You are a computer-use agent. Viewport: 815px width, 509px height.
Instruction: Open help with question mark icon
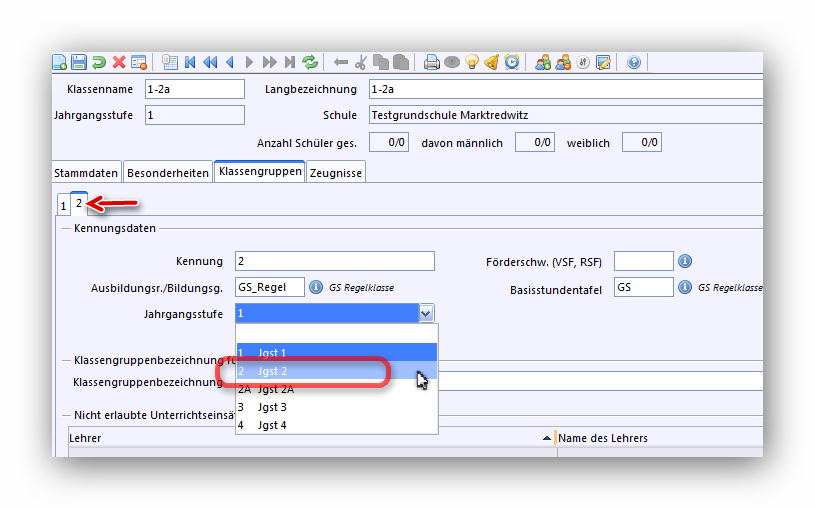click(634, 62)
